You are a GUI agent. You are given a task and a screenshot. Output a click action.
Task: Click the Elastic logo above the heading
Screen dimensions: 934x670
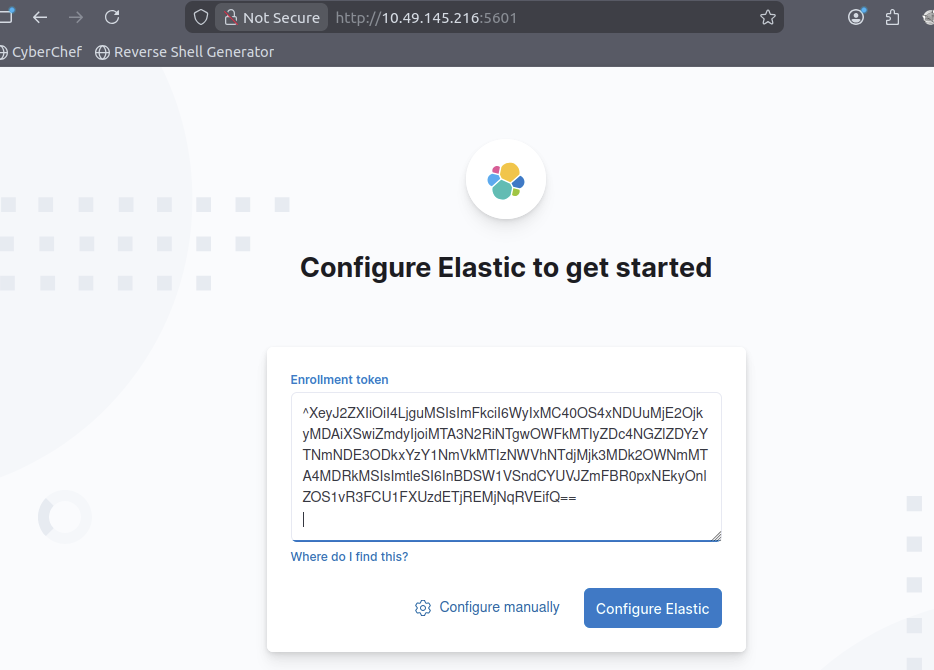[x=505, y=179]
